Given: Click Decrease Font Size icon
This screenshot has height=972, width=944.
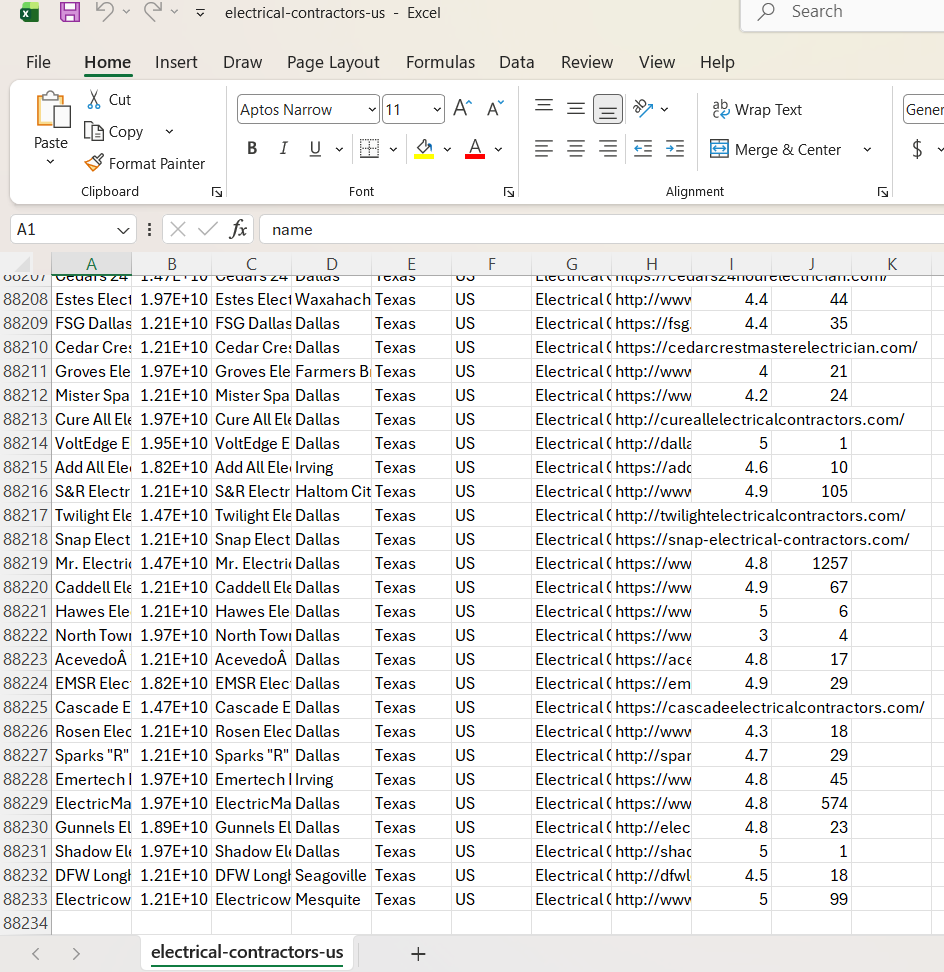Looking at the screenshot, I should coord(495,108).
